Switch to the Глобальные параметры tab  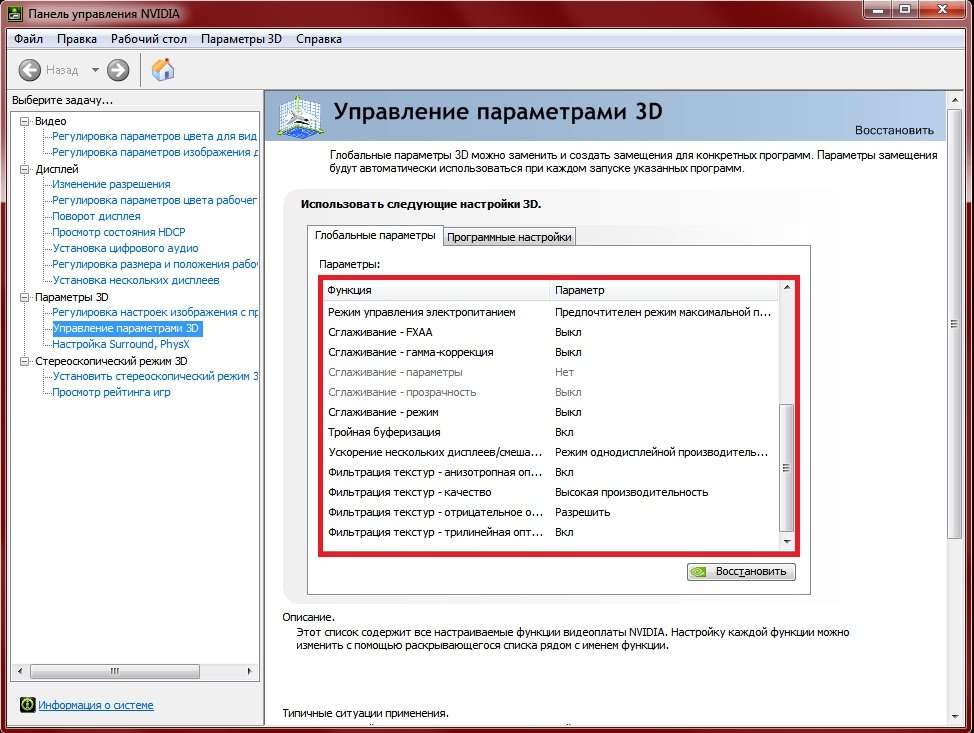[375, 235]
